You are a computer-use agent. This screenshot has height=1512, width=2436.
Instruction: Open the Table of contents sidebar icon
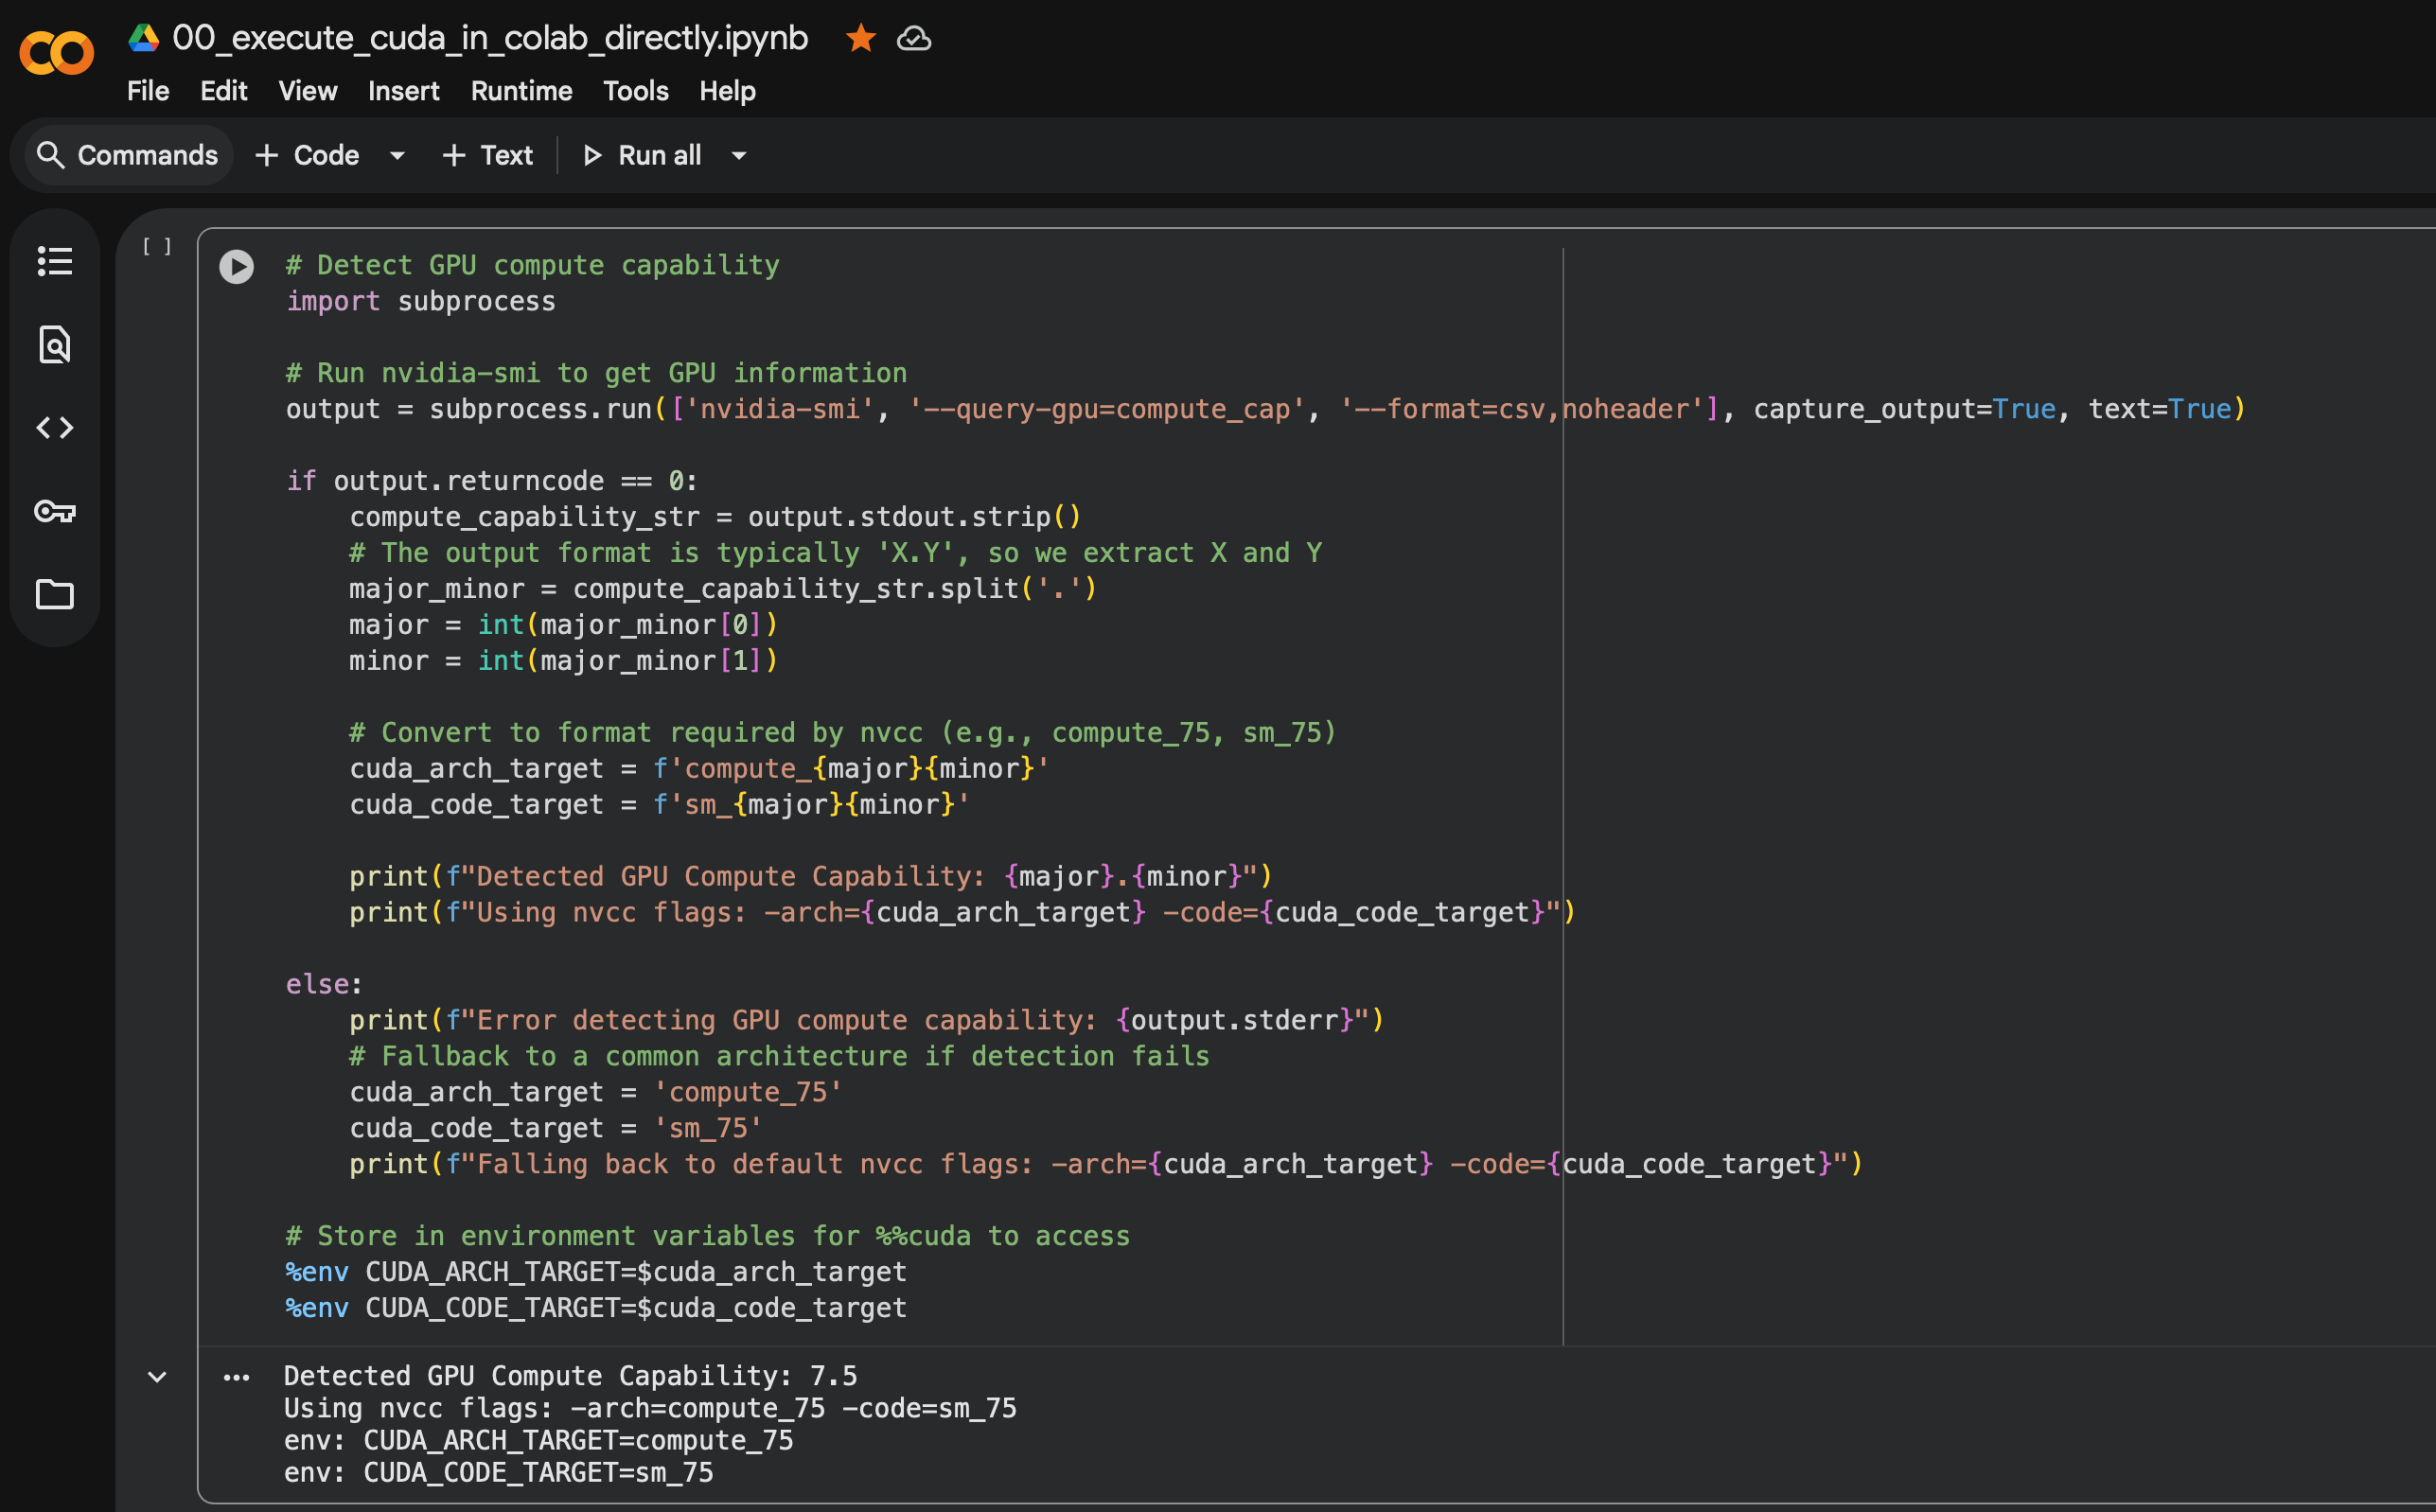[54, 261]
